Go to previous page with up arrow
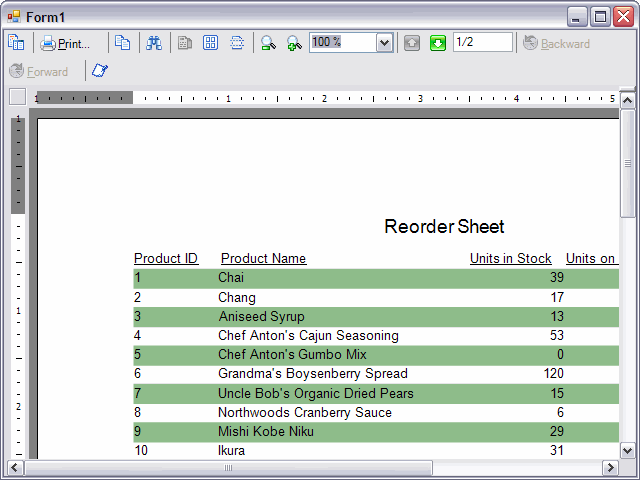Viewport: 640px width, 480px height. [x=412, y=43]
